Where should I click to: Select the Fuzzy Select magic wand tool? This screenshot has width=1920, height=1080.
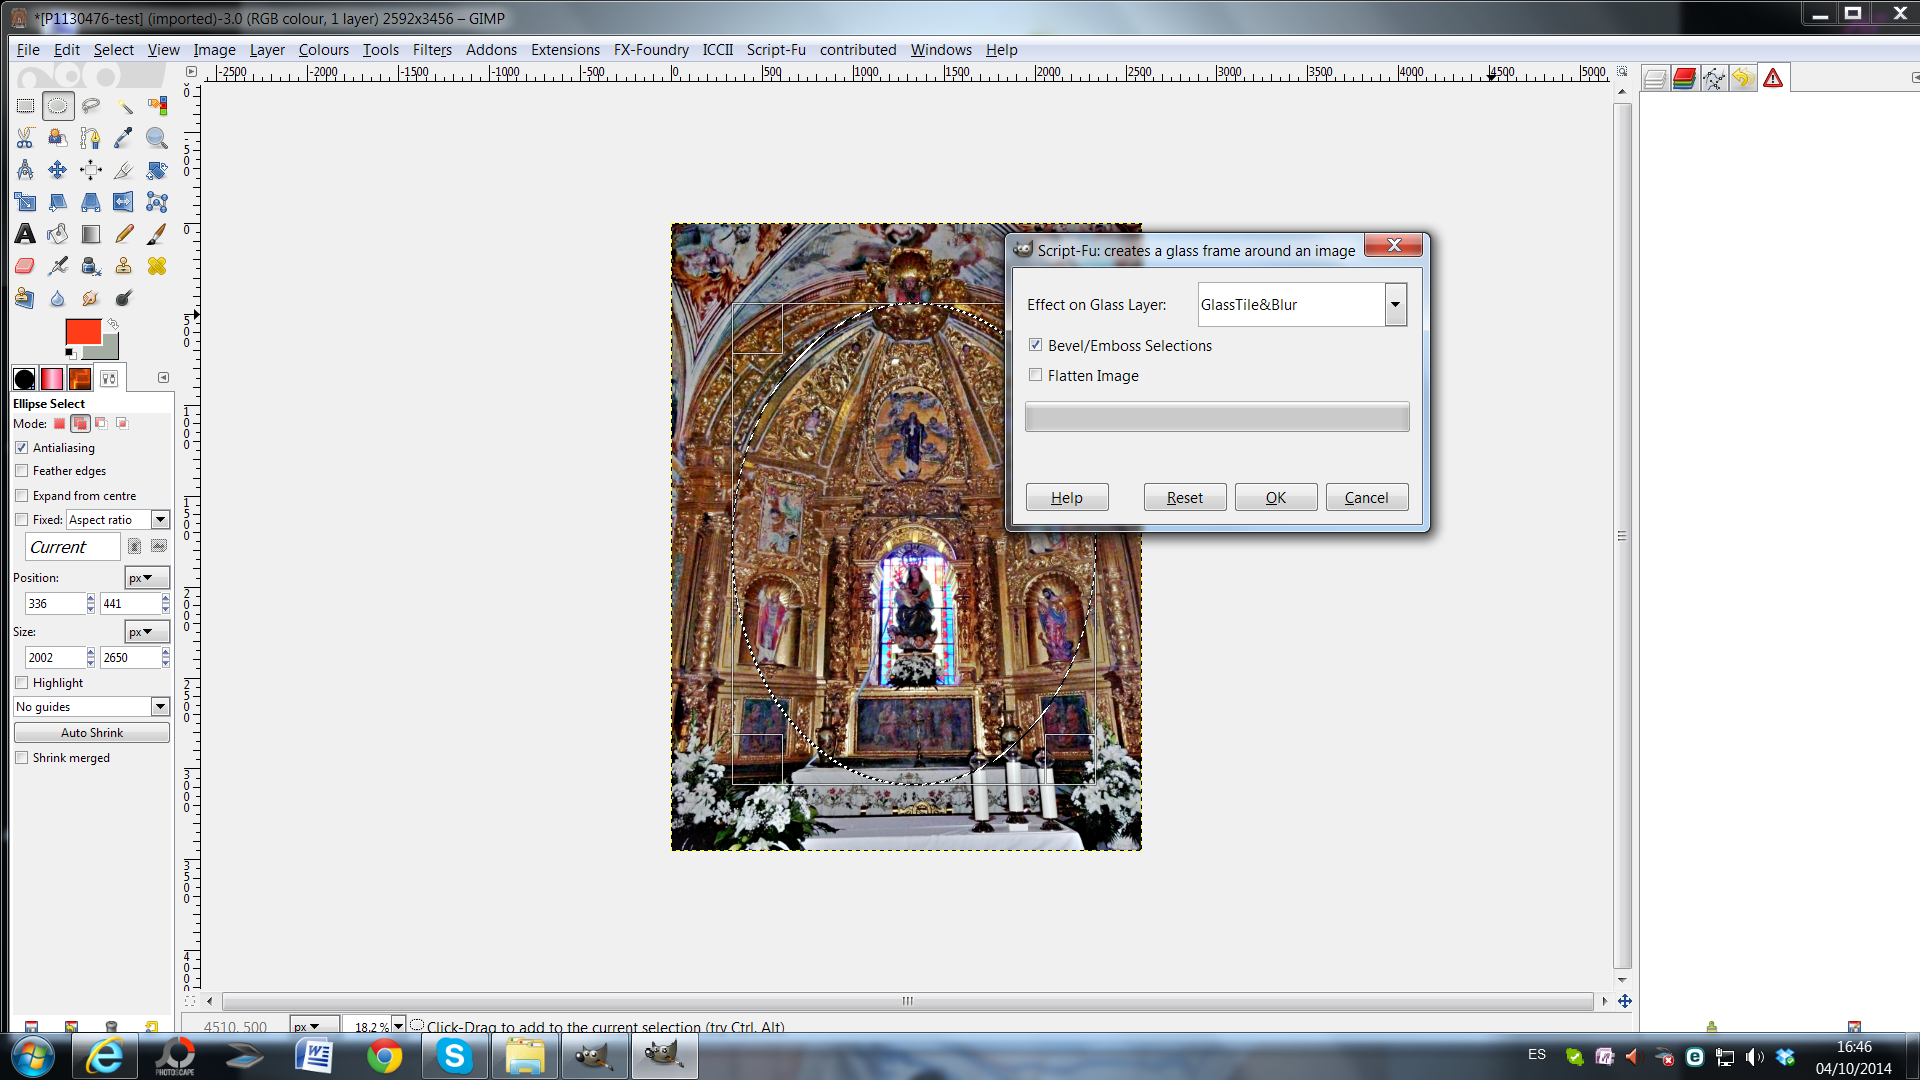[124, 106]
